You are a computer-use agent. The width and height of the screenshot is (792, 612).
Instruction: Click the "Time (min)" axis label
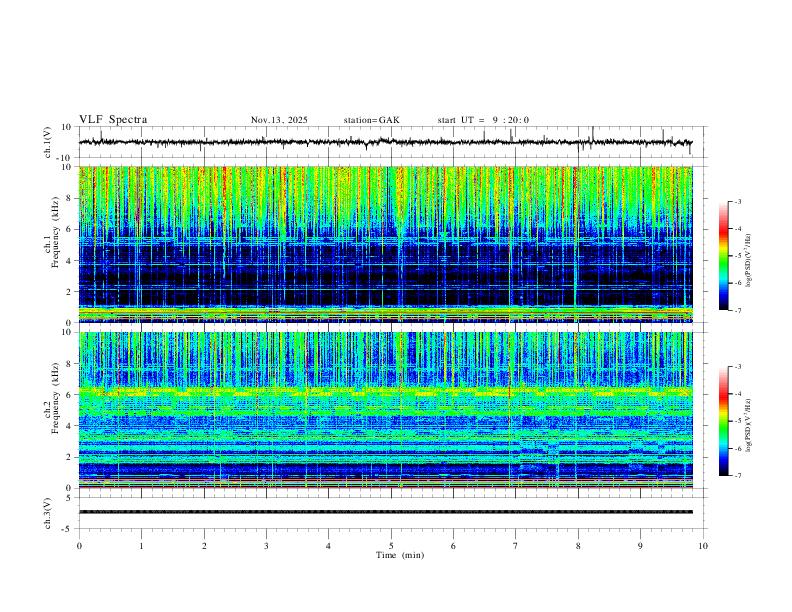click(x=400, y=555)
